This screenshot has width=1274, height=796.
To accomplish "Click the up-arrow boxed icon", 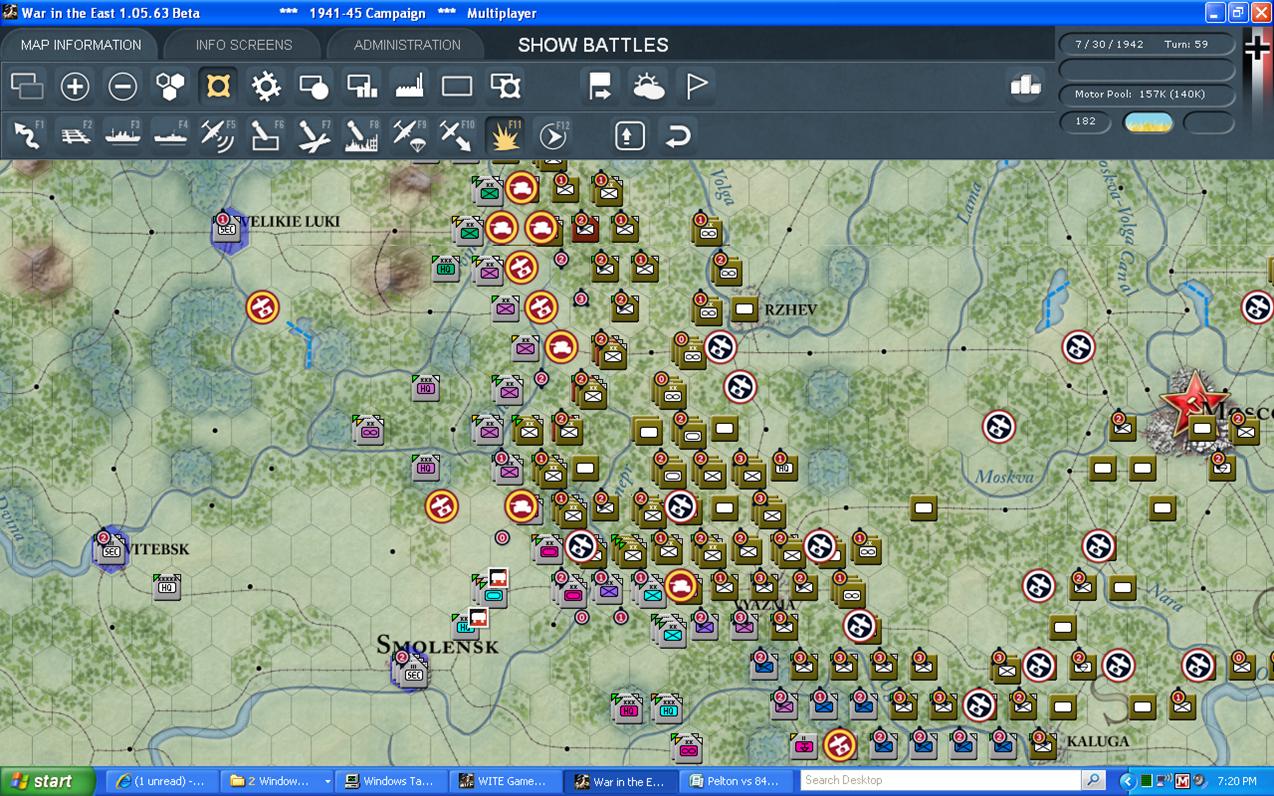I will click(x=629, y=135).
